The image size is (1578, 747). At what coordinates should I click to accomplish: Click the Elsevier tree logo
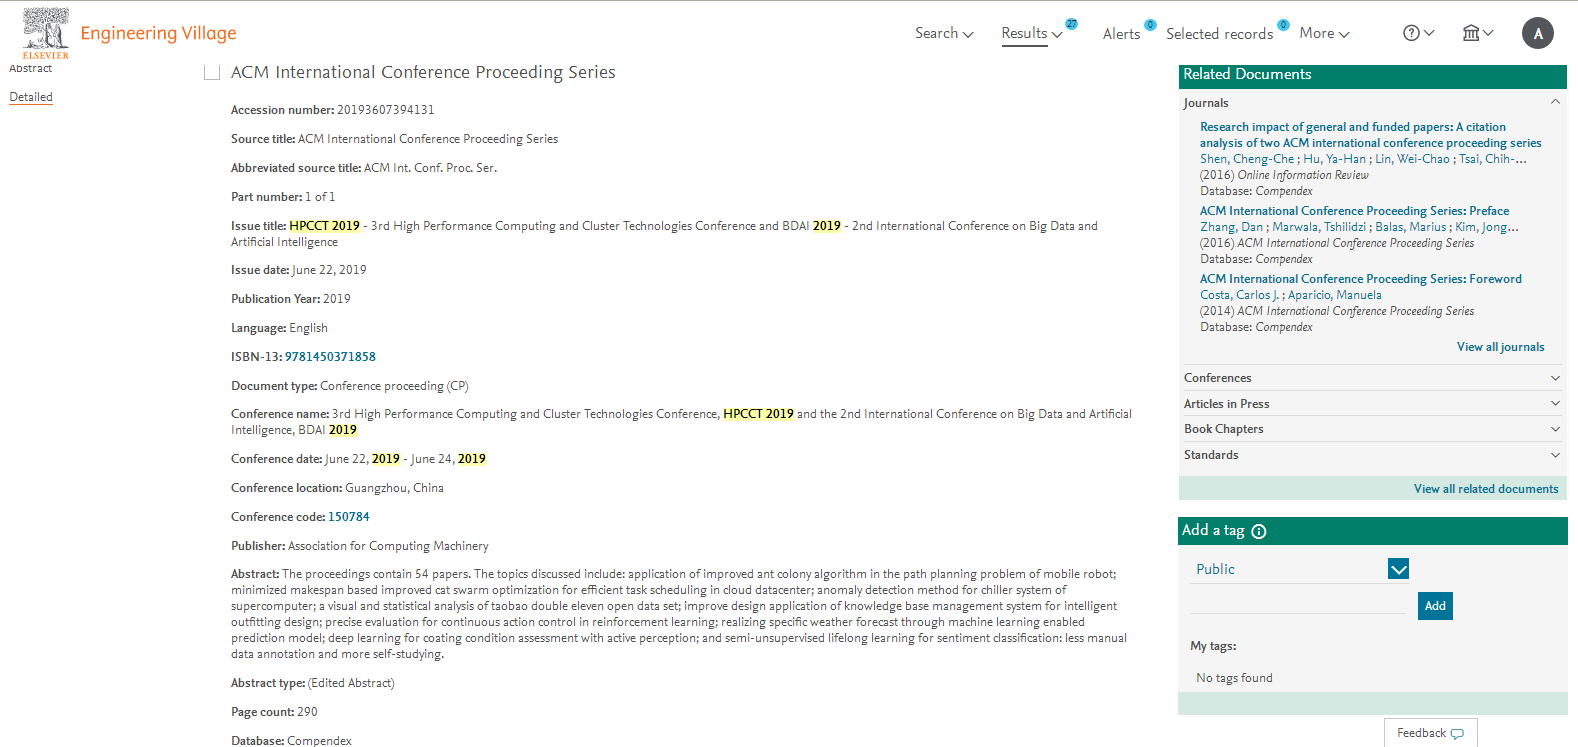tap(46, 33)
